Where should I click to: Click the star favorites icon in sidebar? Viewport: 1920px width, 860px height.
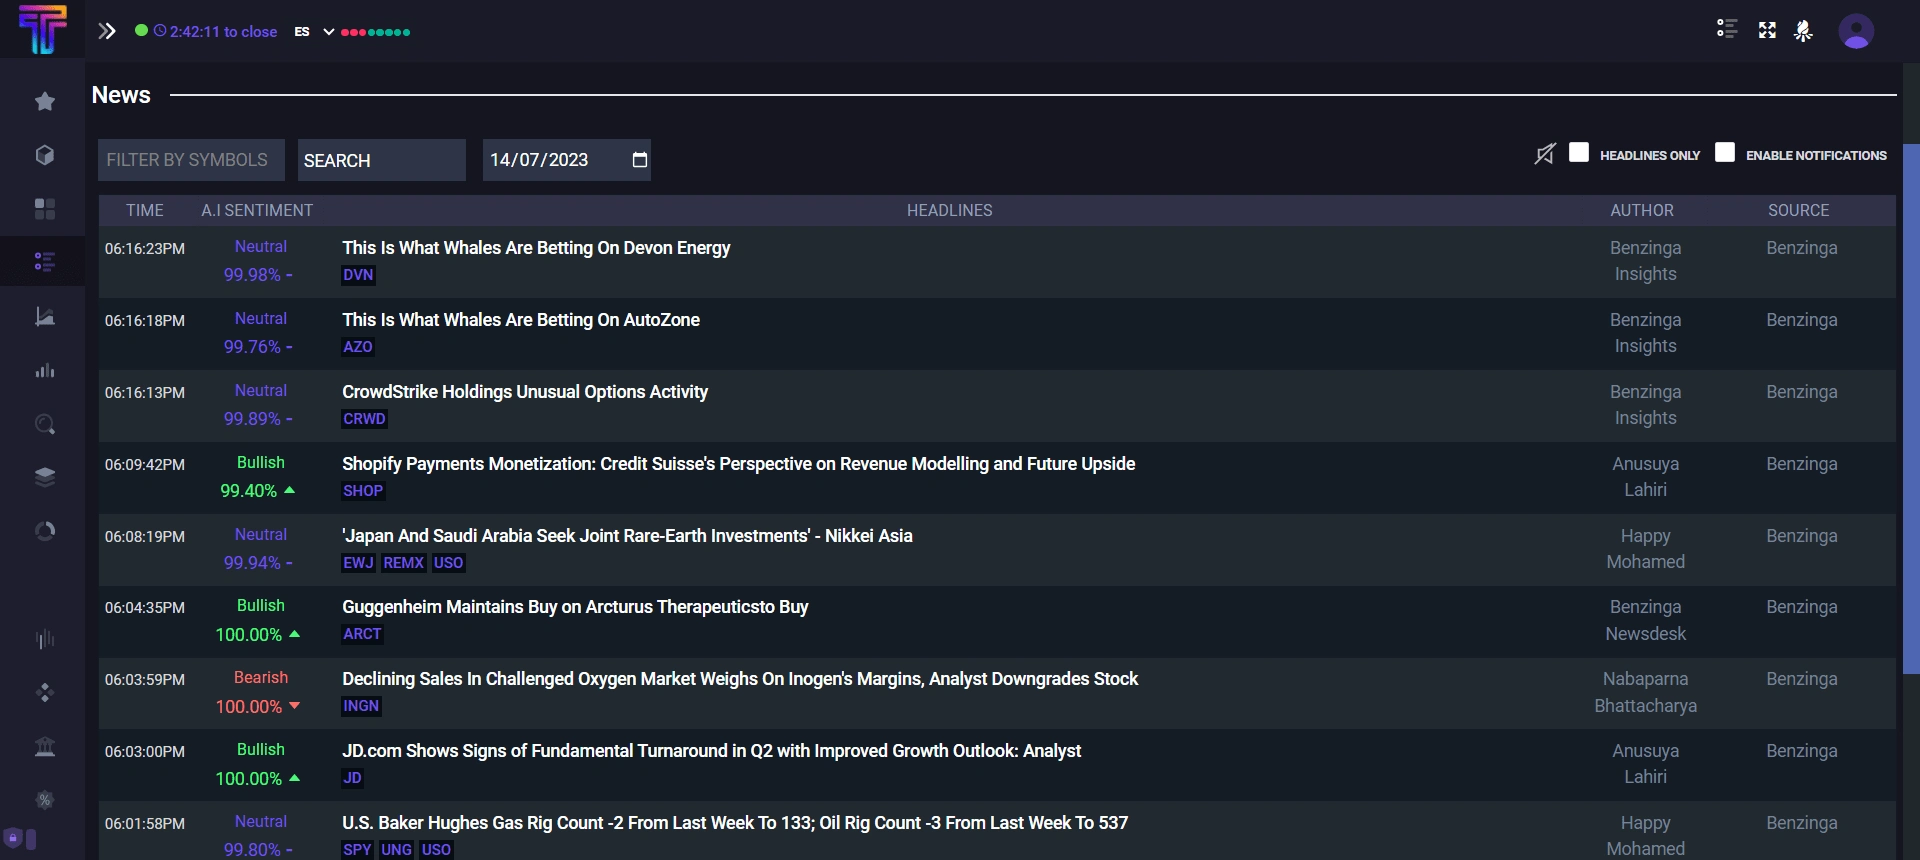[44, 101]
